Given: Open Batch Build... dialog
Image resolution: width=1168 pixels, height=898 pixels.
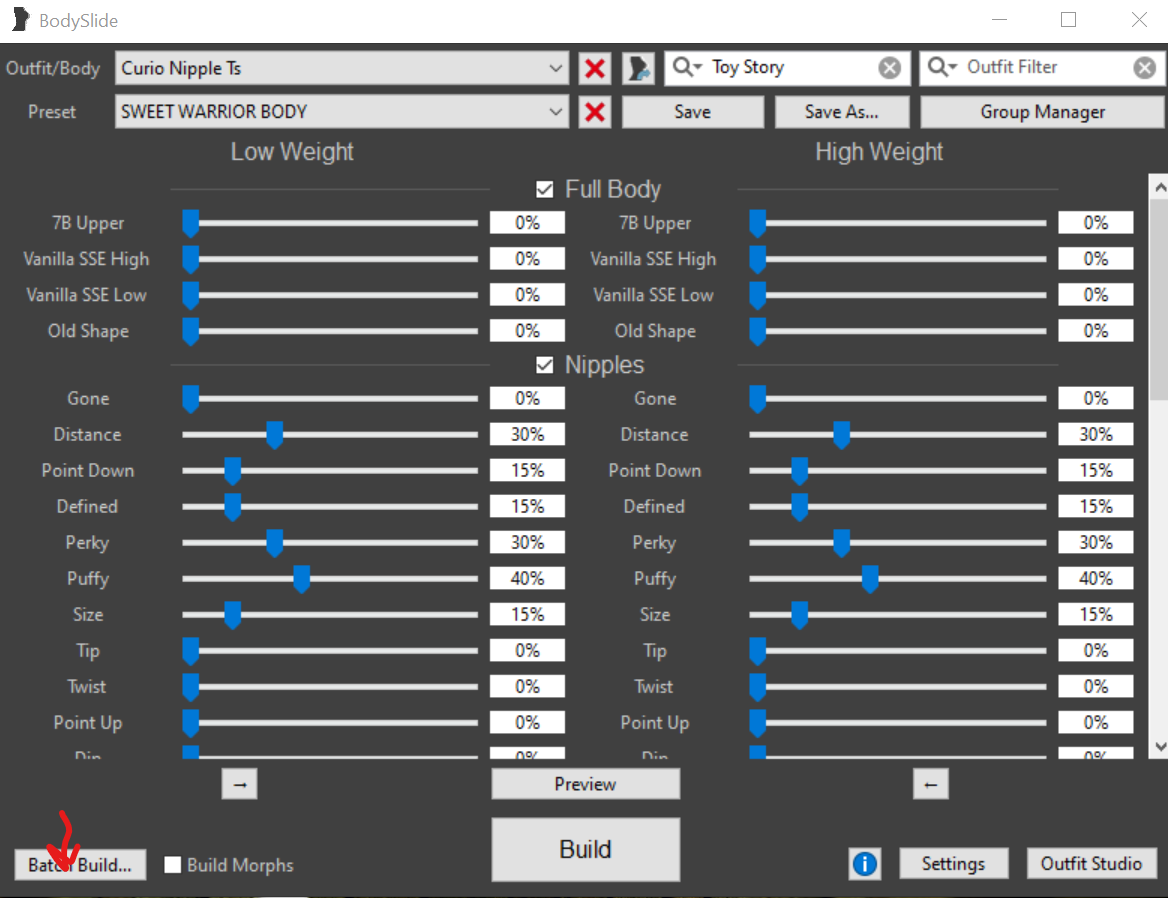Looking at the screenshot, I should coord(80,864).
